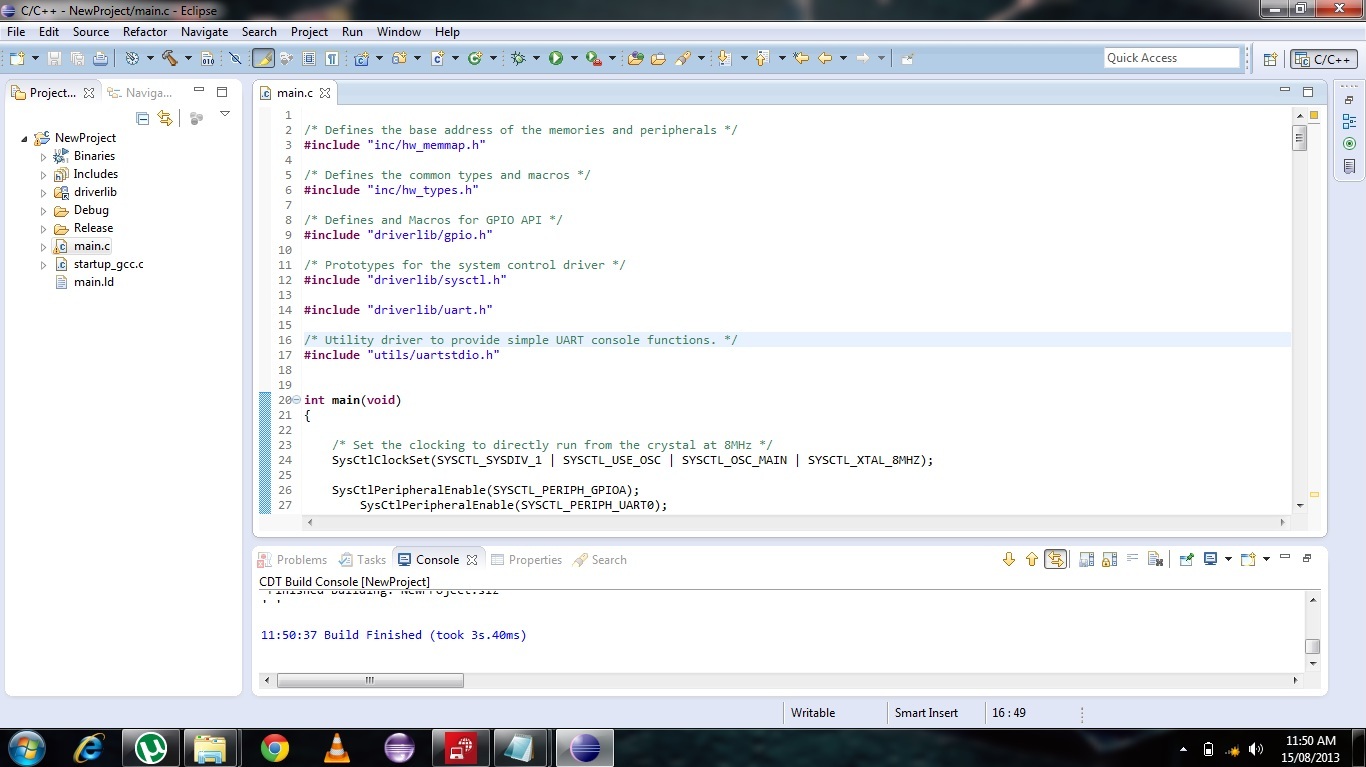Click the Build (hammer) toolbar icon
Screen dimensions: 1366x767
(169, 59)
